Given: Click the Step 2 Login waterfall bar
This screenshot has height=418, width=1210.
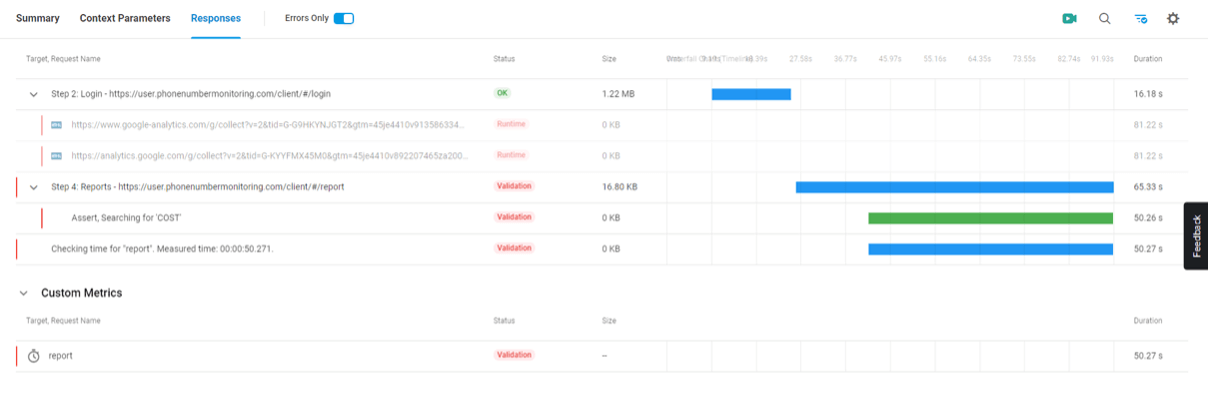Looking at the screenshot, I should point(751,94).
